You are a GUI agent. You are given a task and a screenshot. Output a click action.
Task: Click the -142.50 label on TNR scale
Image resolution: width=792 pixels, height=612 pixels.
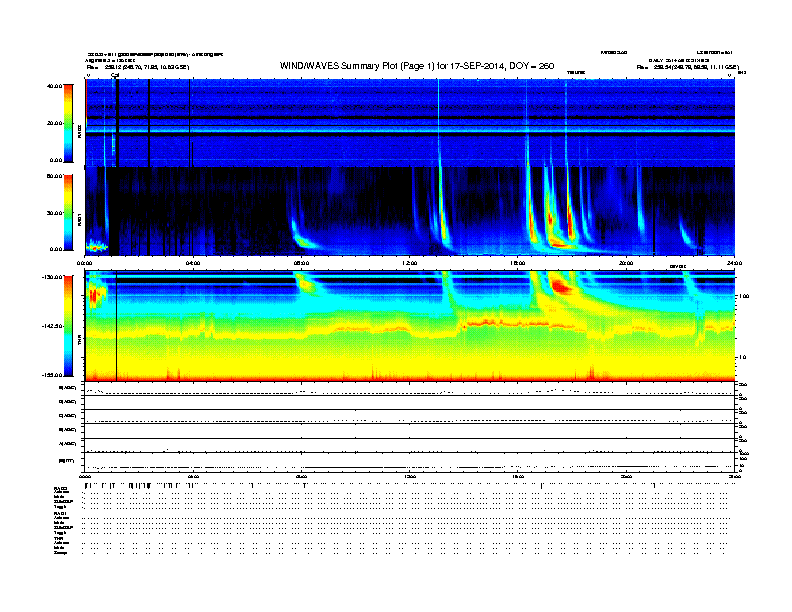[53, 326]
